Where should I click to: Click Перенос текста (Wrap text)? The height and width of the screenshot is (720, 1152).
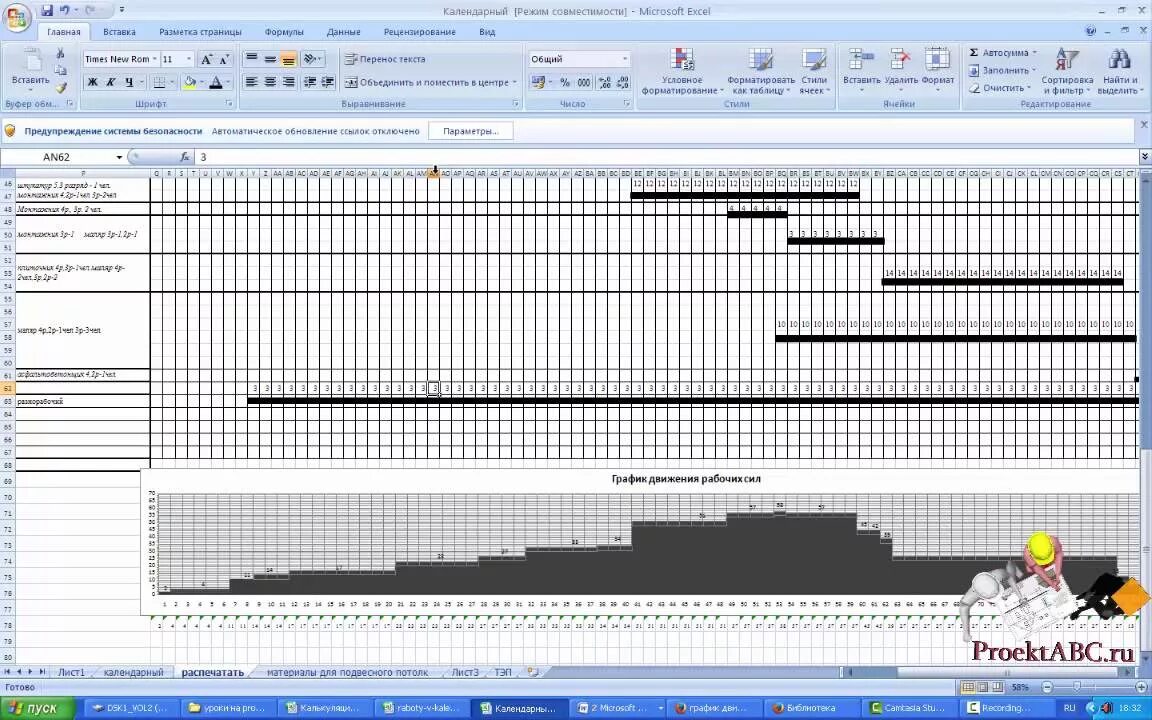385,59
